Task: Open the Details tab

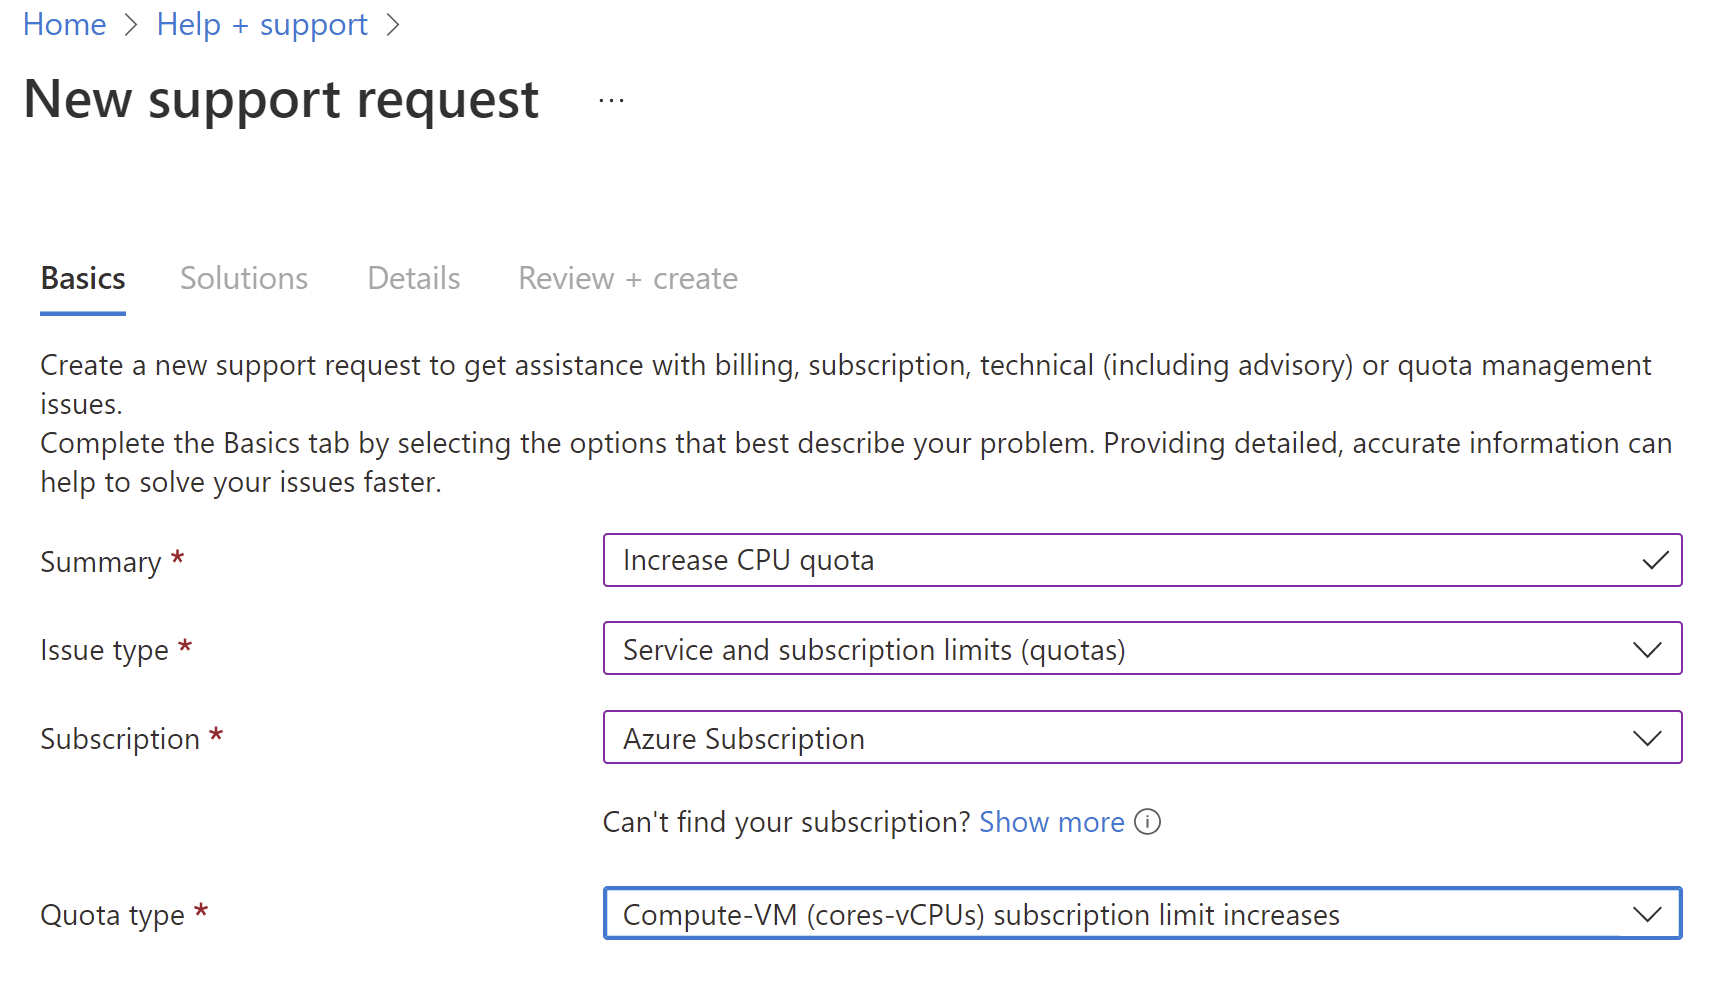Action: [414, 278]
